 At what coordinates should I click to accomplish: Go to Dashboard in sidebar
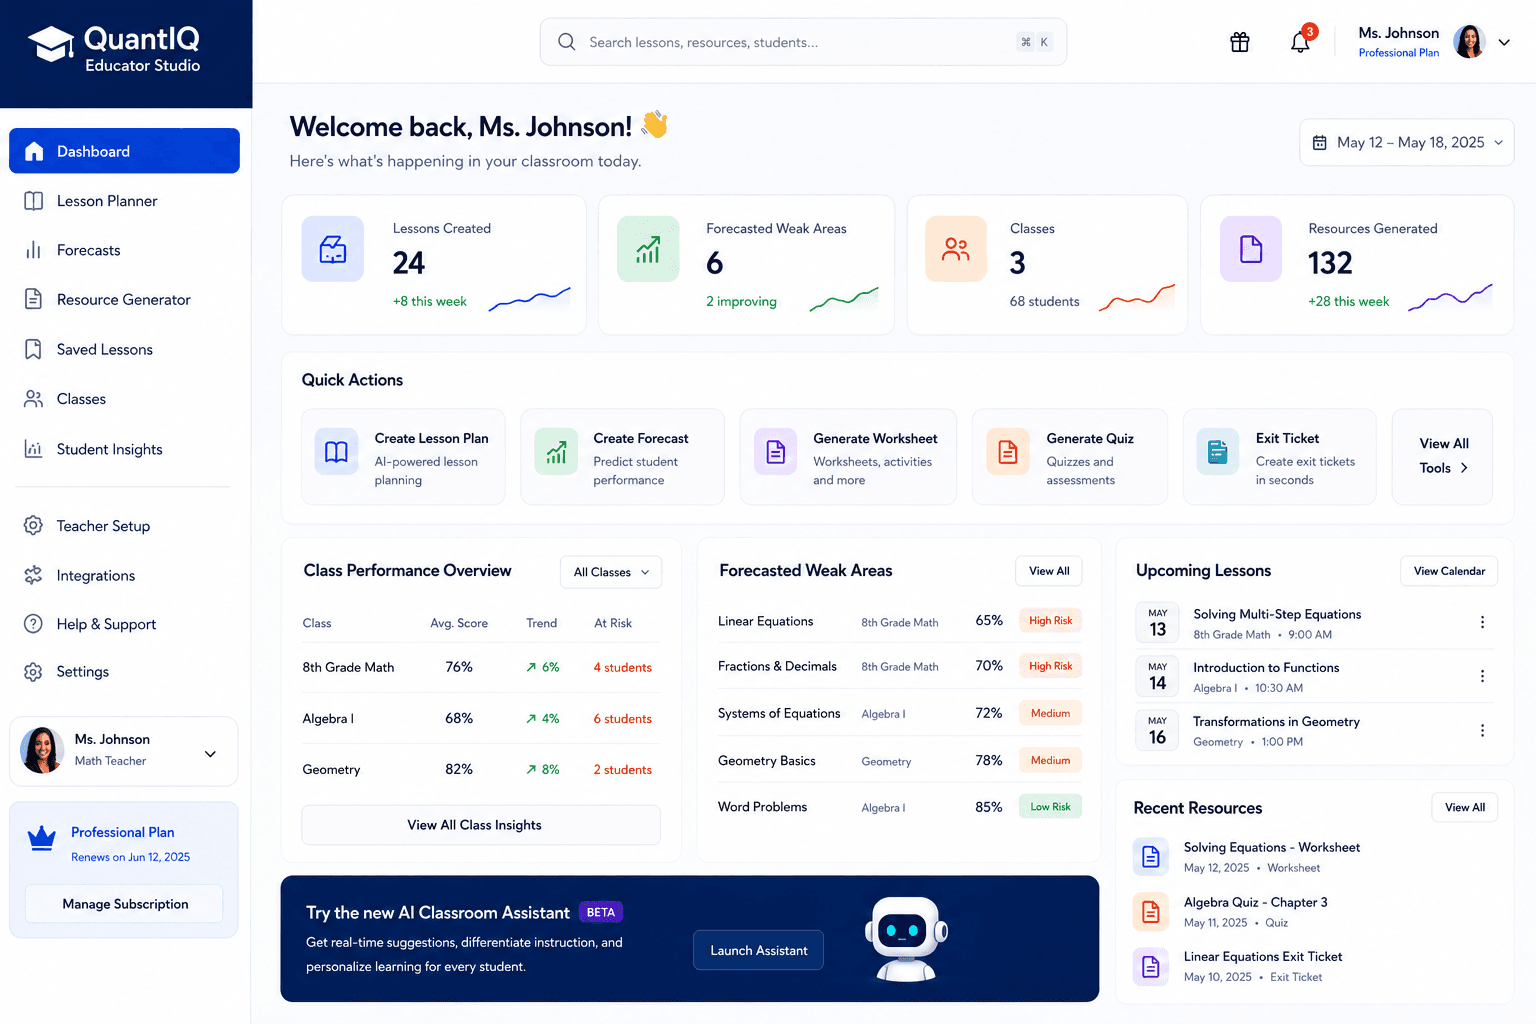coord(124,151)
